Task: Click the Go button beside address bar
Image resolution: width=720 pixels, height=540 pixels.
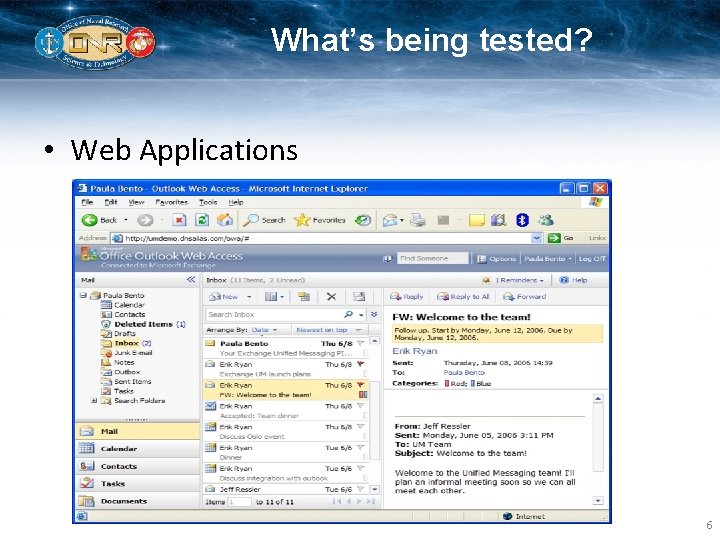Action: point(560,238)
